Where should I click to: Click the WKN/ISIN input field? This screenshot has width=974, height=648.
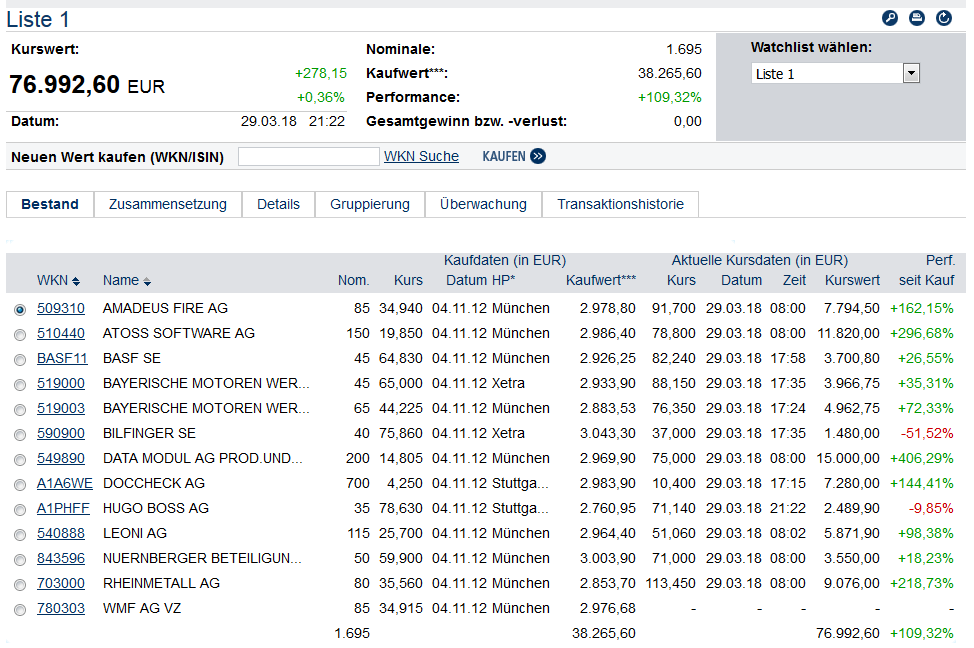coord(309,156)
